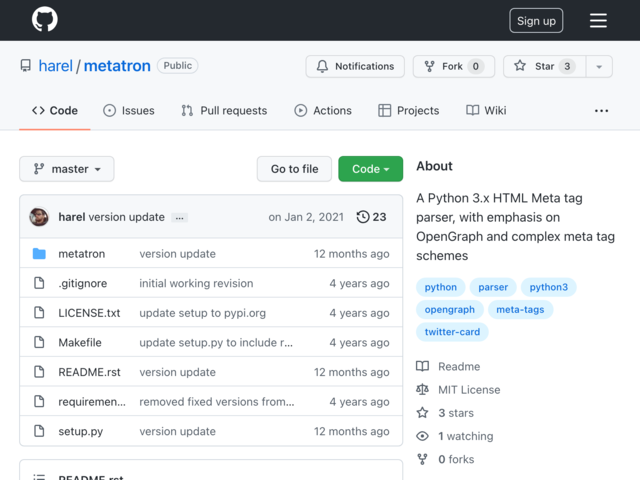
Task: Expand the green Code download dropdown
Action: click(x=371, y=169)
